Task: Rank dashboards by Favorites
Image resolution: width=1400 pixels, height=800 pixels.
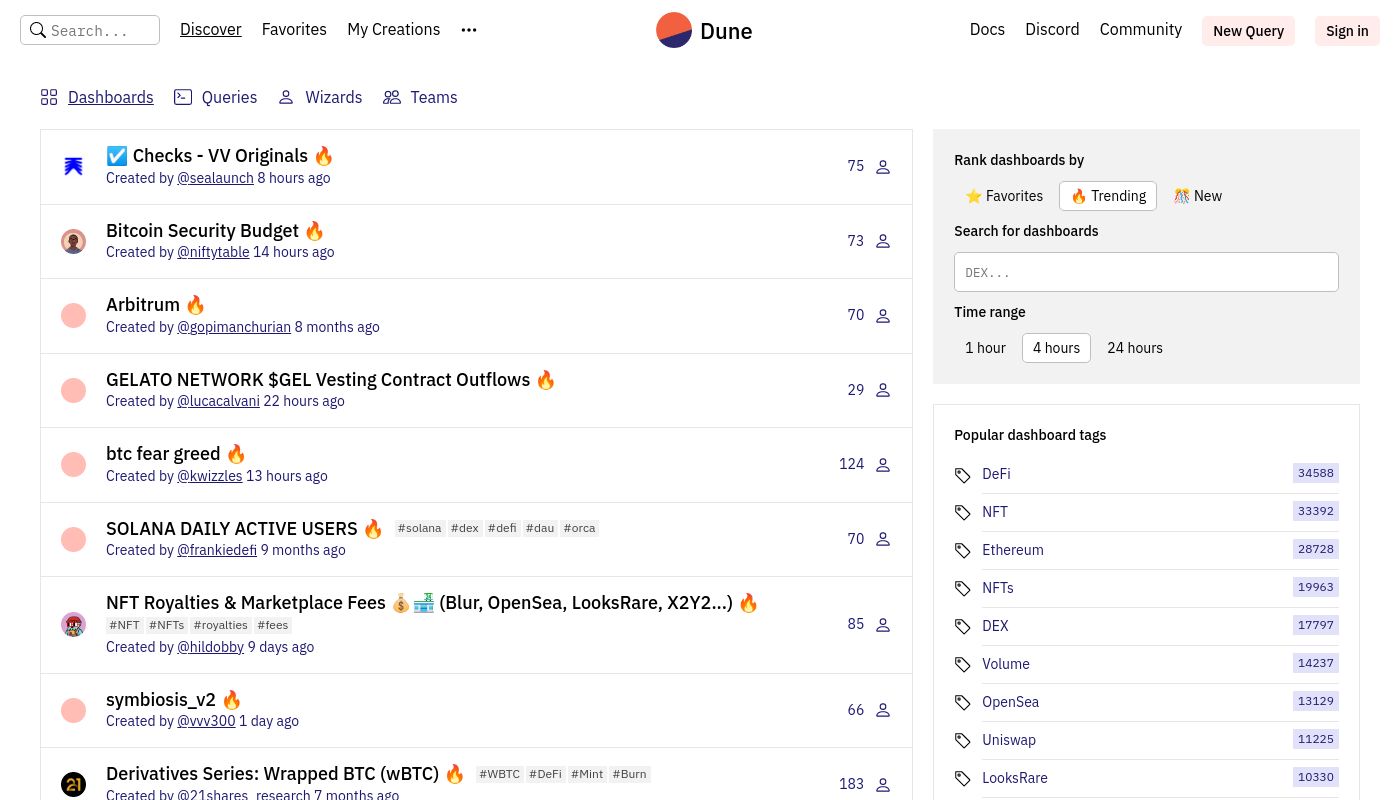Action: [1004, 196]
